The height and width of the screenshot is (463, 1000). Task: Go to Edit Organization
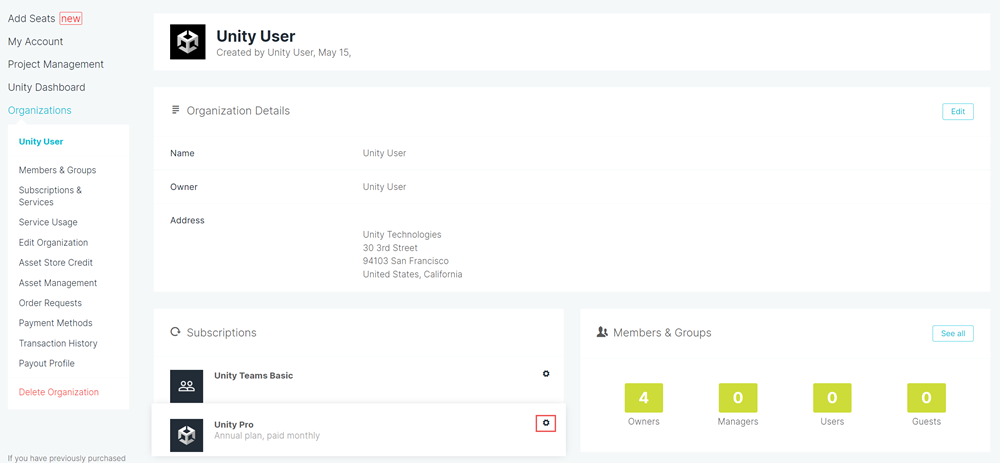point(54,242)
